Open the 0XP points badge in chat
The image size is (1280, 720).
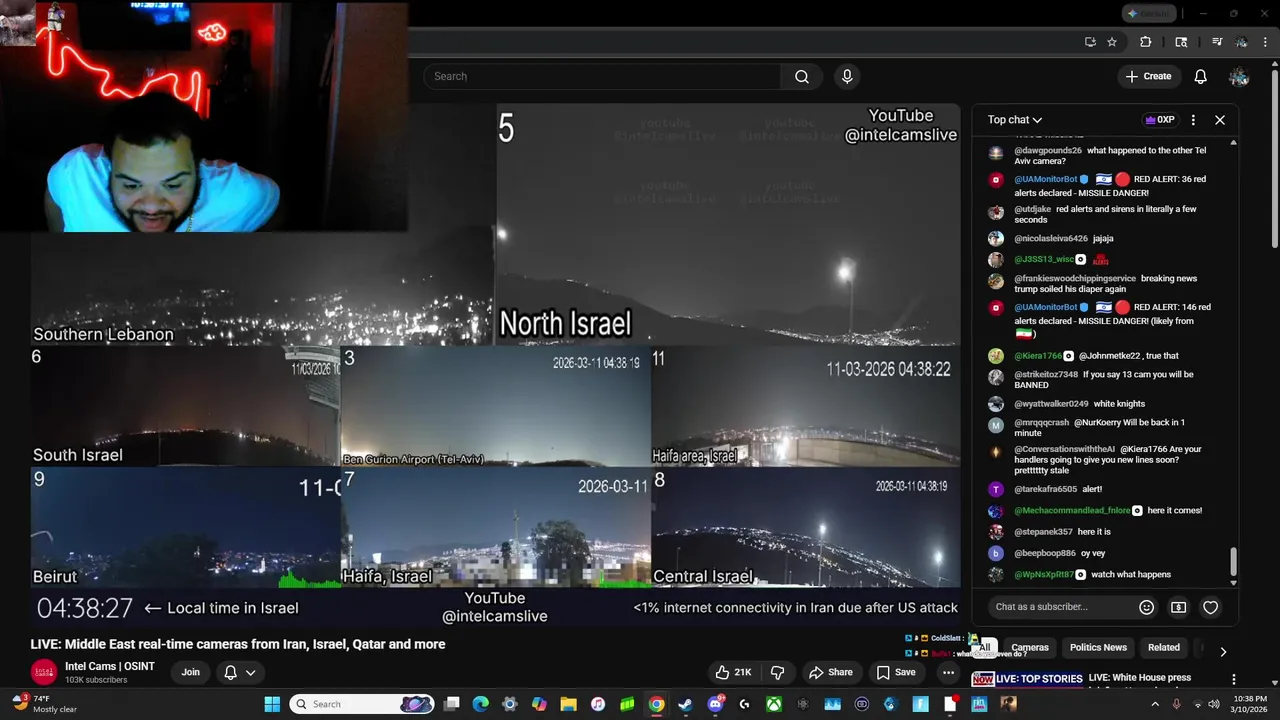[x=1160, y=120]
